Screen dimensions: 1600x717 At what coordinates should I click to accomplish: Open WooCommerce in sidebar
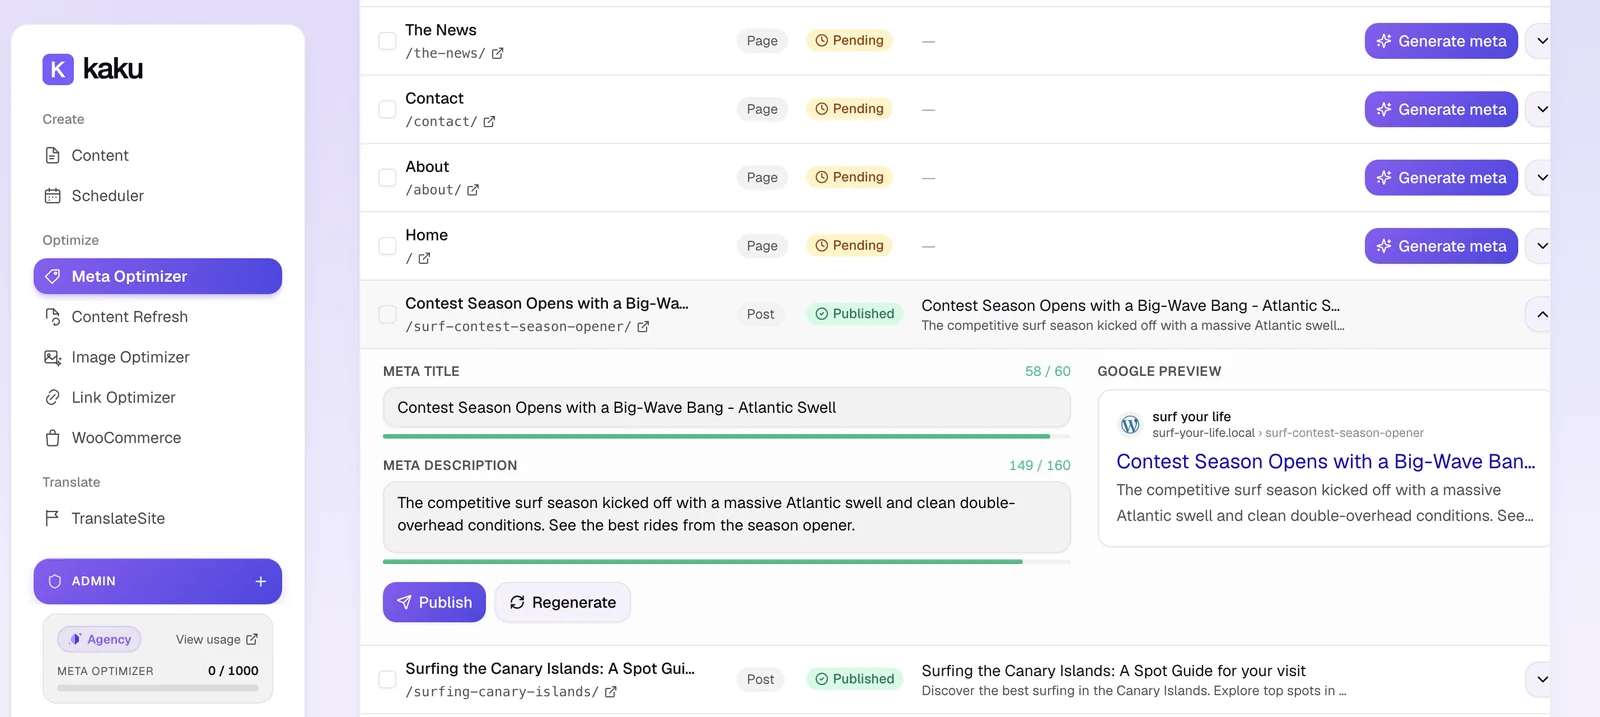click(x=158, y=438)
